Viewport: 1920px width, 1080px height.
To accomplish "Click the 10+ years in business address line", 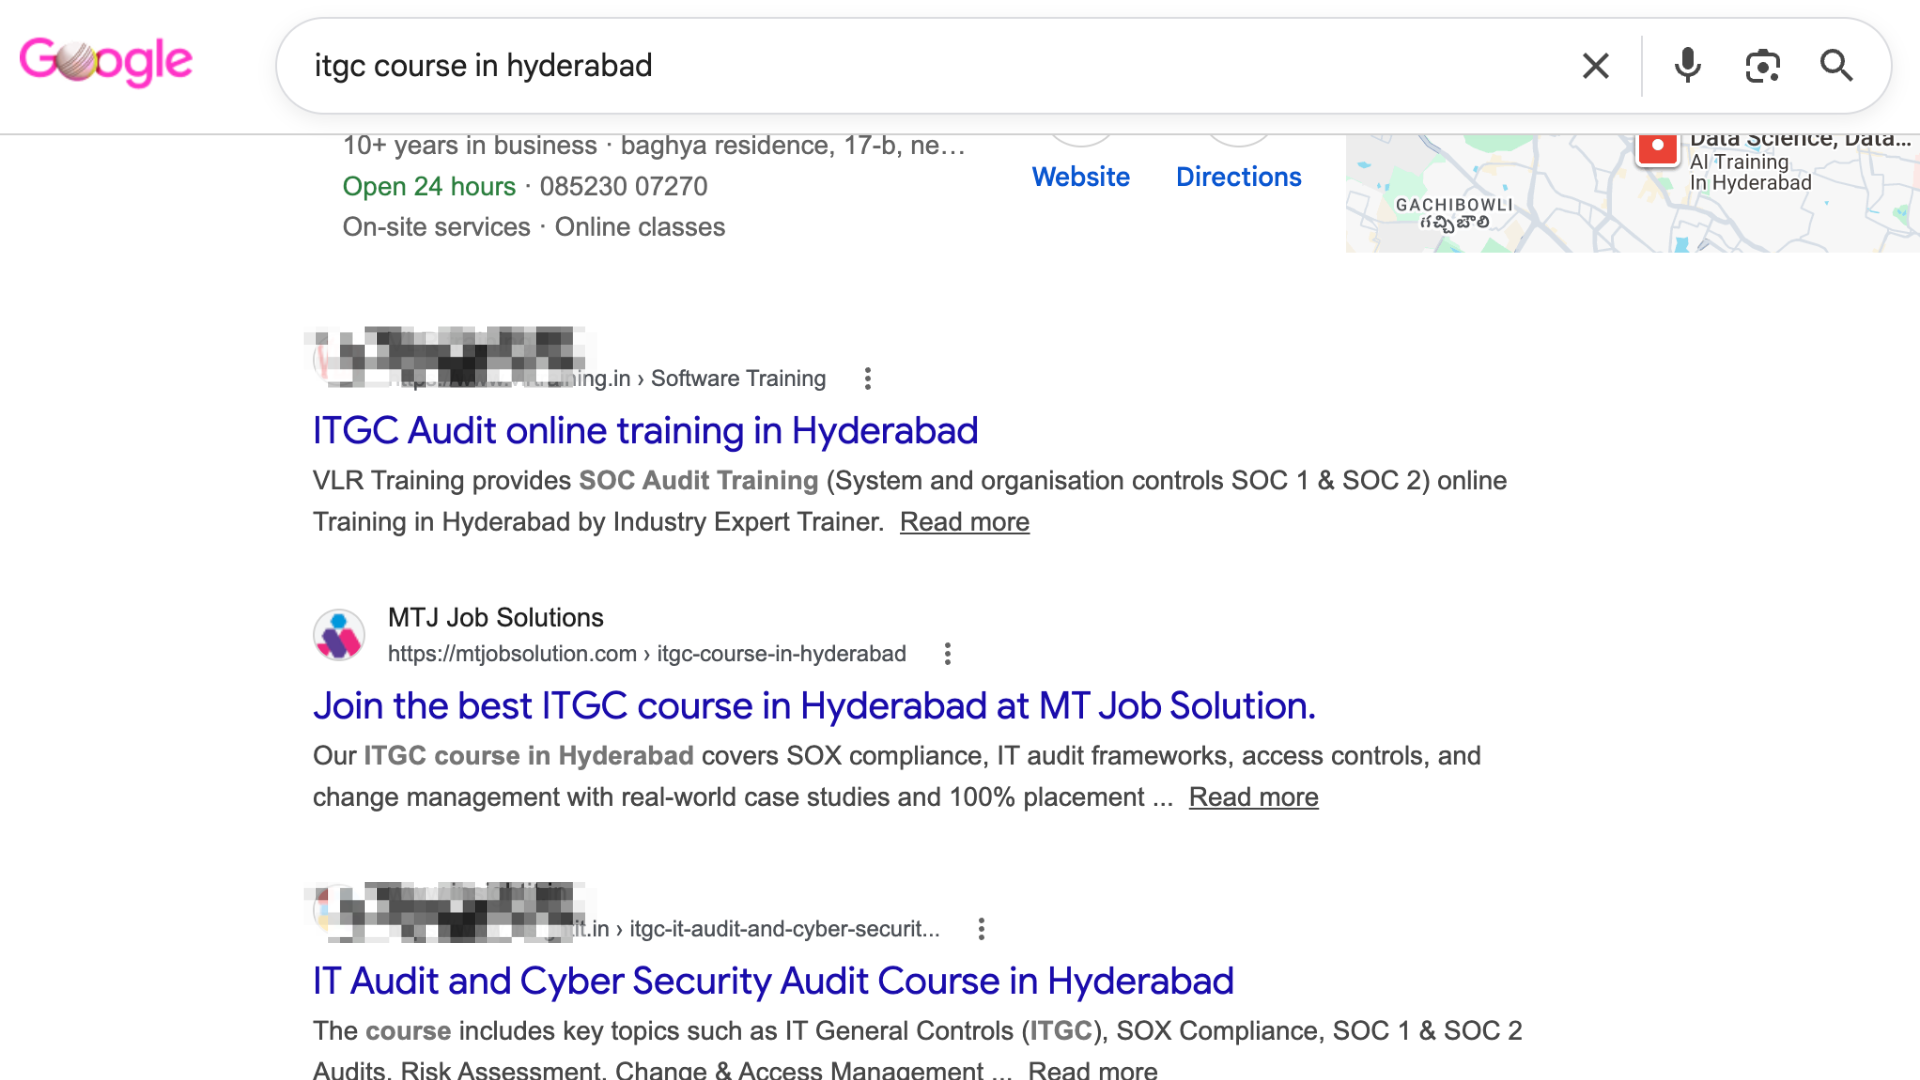I will coord(654,146).
